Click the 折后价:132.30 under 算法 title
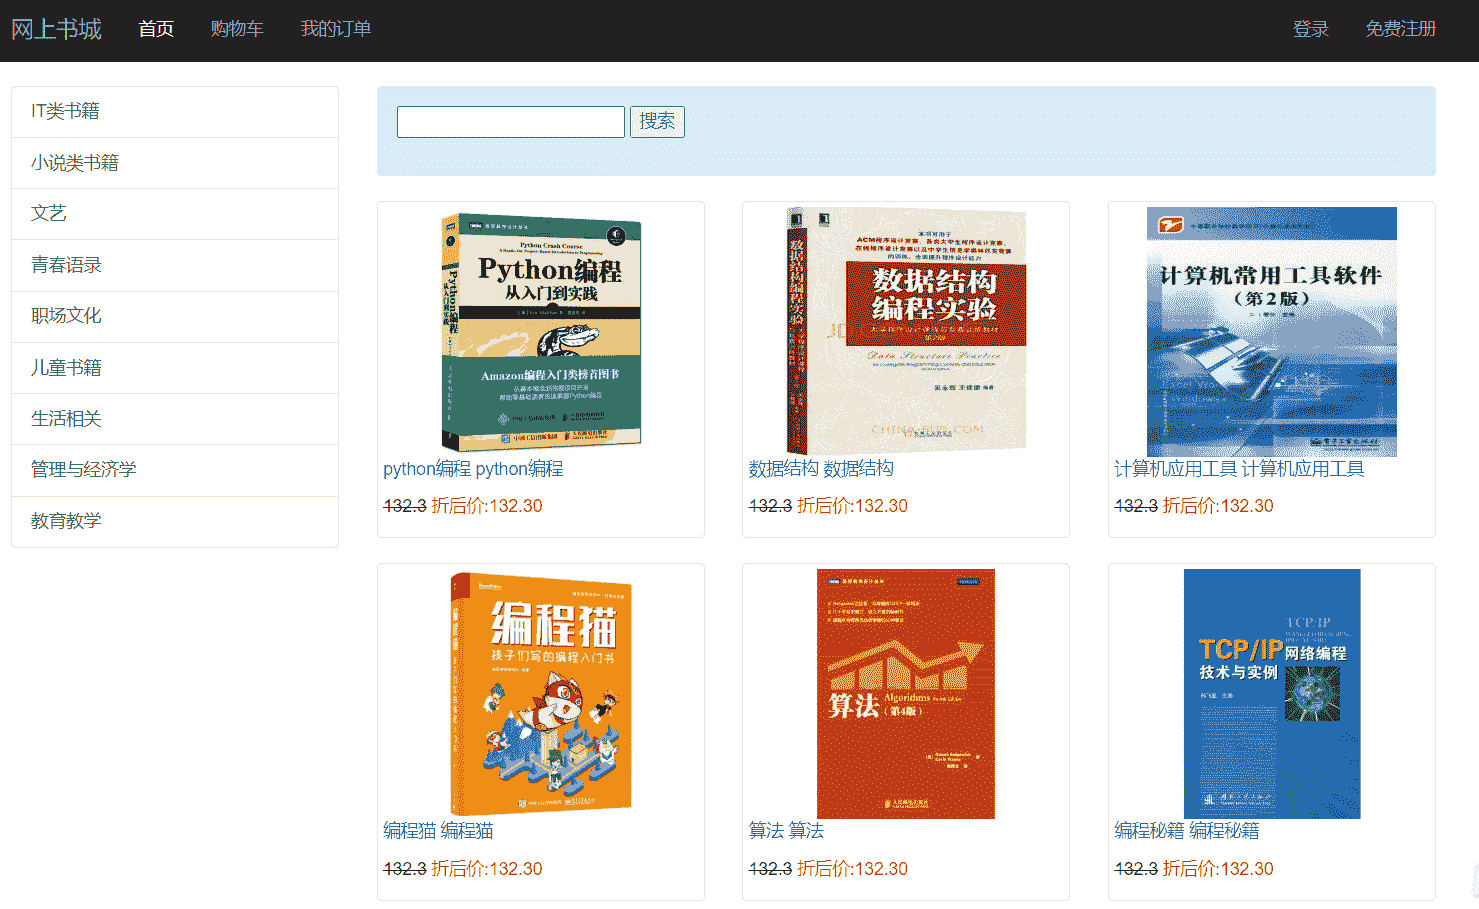 pyautogui.click(x=853, y=869)
